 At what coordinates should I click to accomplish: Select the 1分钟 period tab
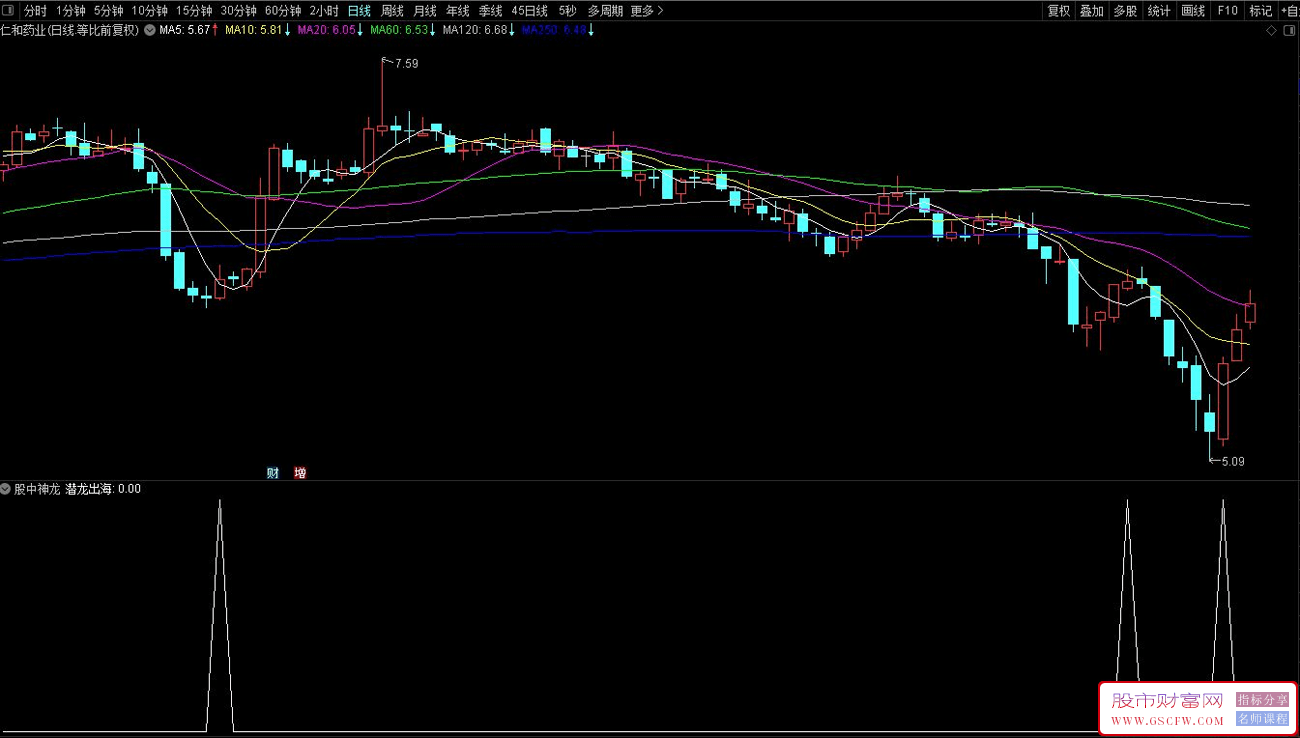point(71,11)
